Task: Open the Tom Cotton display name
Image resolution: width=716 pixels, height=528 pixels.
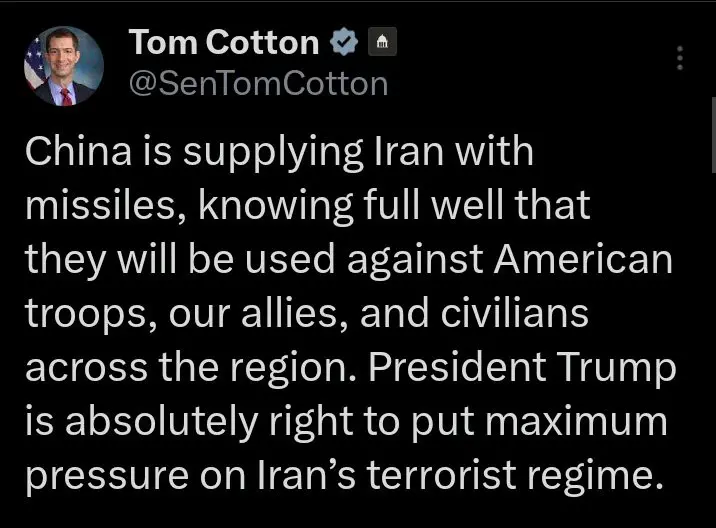Action: point(224,42)
